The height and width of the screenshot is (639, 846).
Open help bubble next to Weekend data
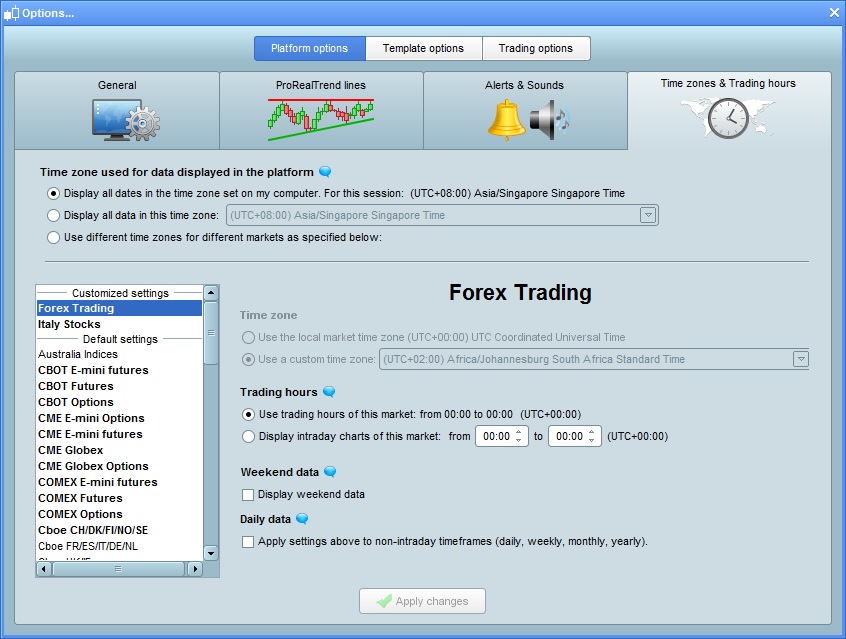[330, 472]
